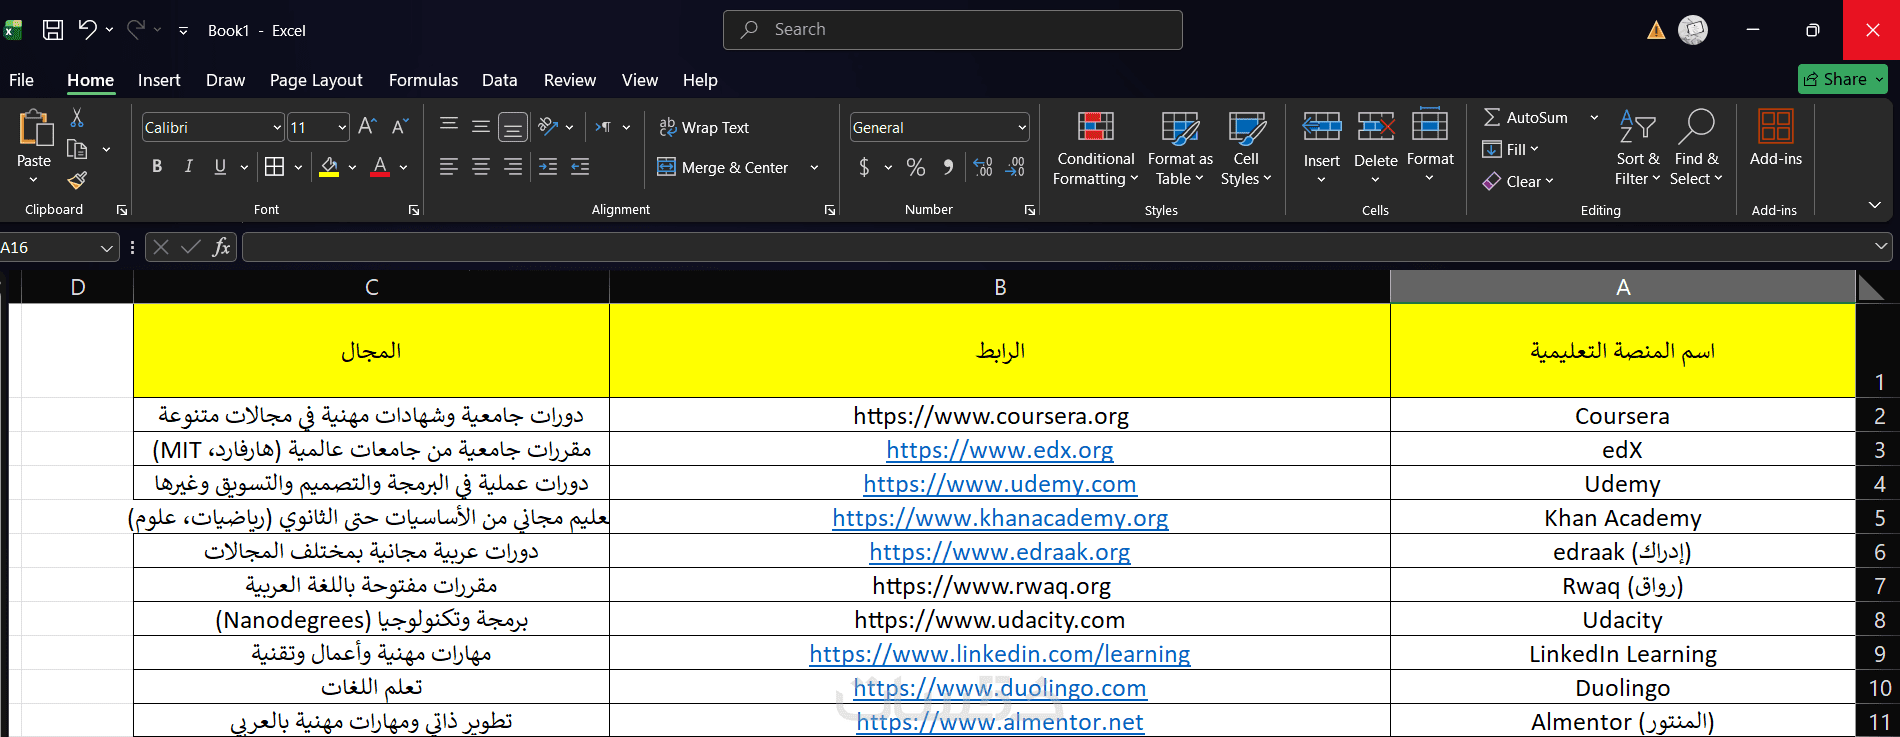Switch to the Formulas tab

(x=423, y=80)
